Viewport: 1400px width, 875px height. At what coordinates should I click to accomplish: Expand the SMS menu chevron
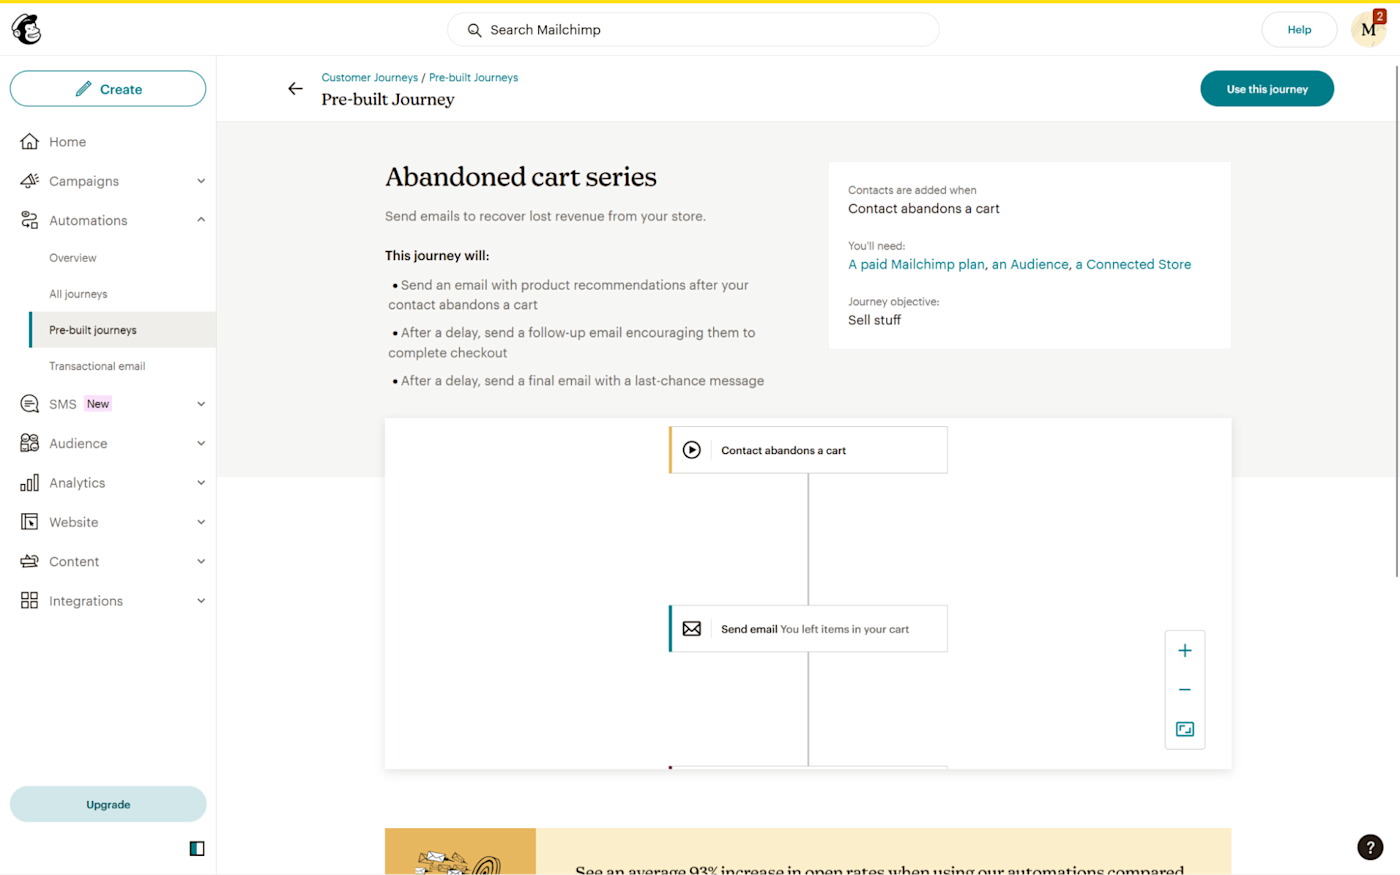pos(201,404)
